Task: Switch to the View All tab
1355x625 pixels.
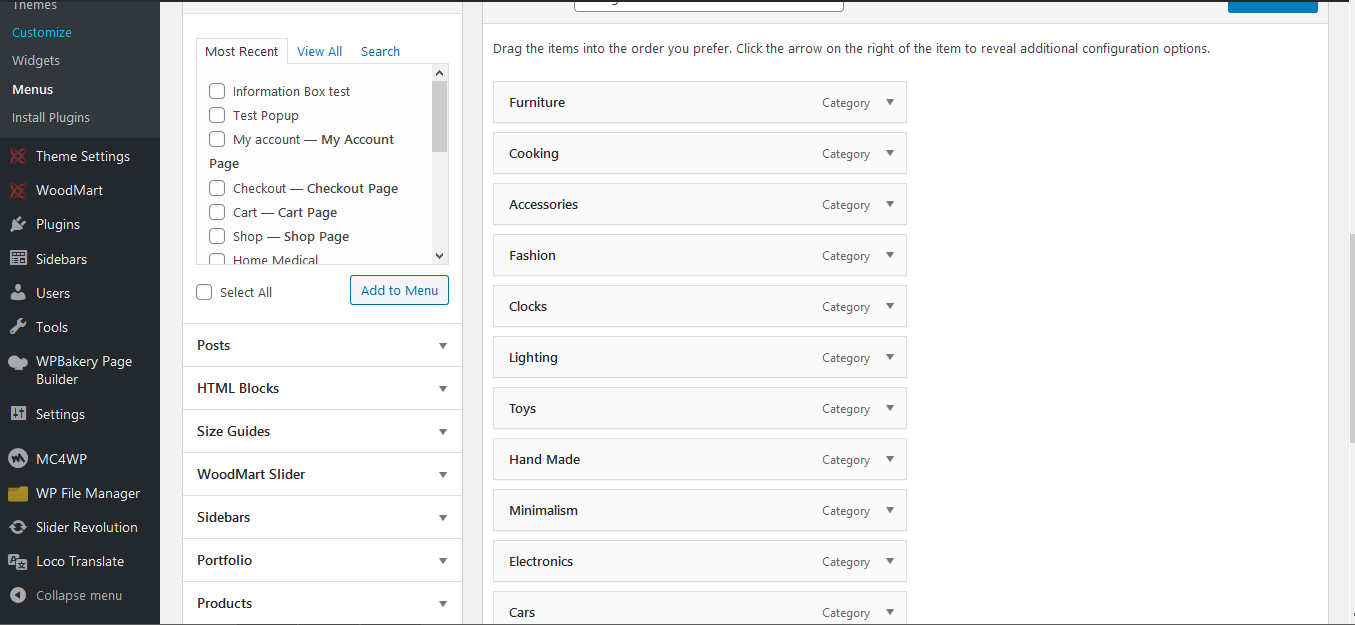Action: coord(319,51)
